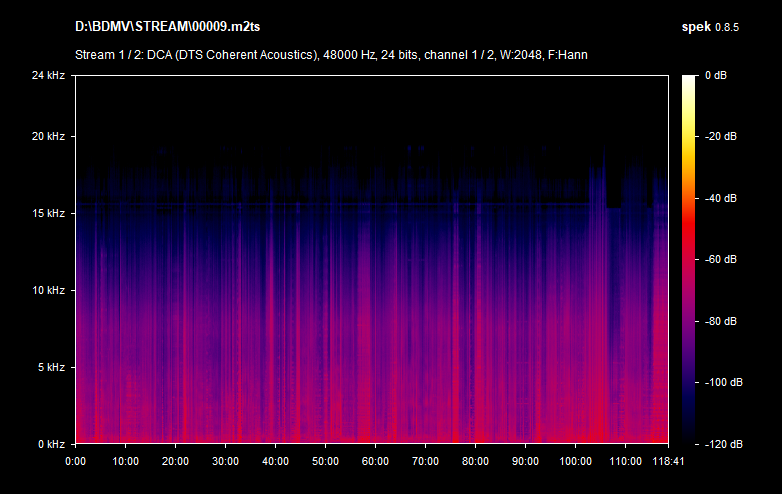Click the 60:00 time axis marker

pos(375,462)
